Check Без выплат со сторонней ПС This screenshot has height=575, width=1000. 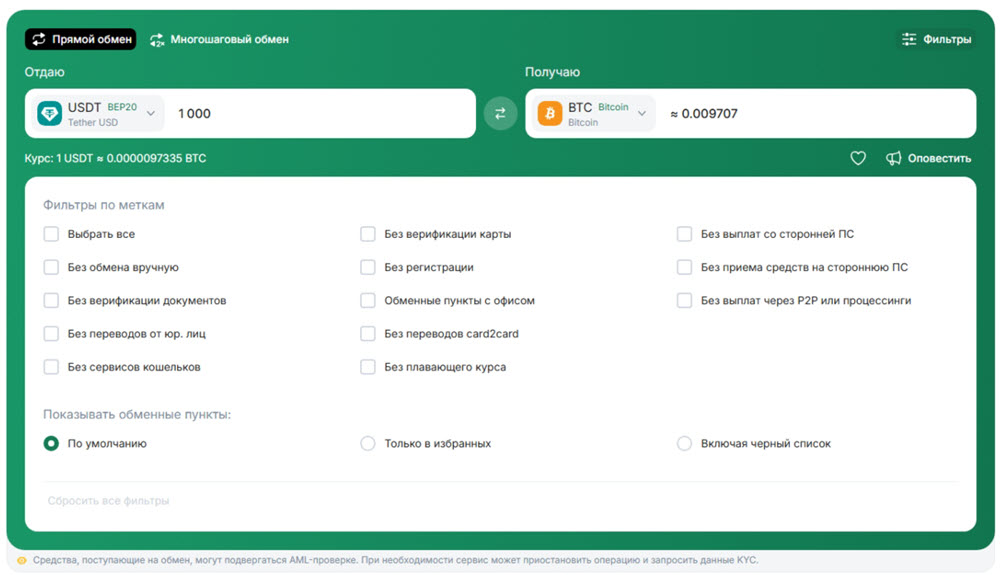pos(684,234)
